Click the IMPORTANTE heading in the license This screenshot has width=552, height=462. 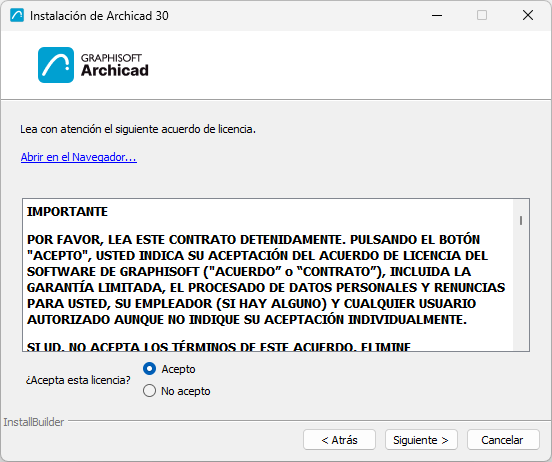pos(67,212)
